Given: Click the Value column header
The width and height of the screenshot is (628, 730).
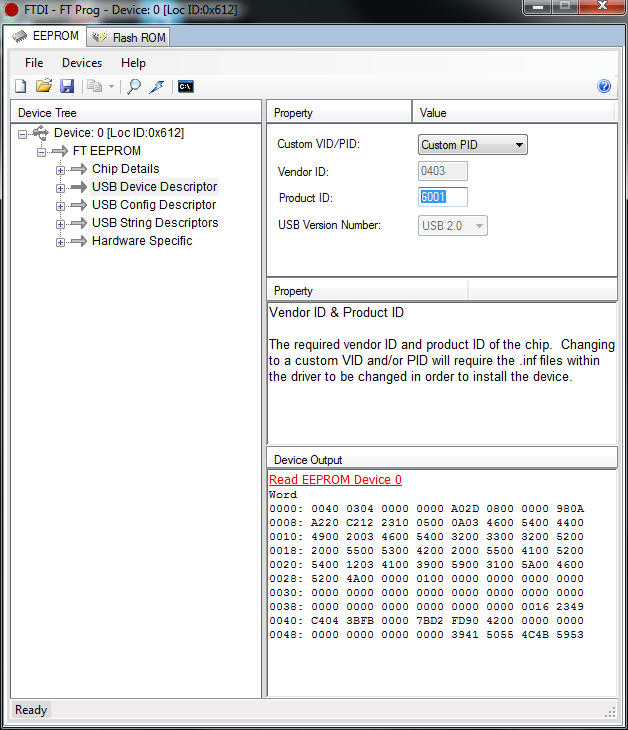Looking at the screenshot, I should (x=513, y=112).
